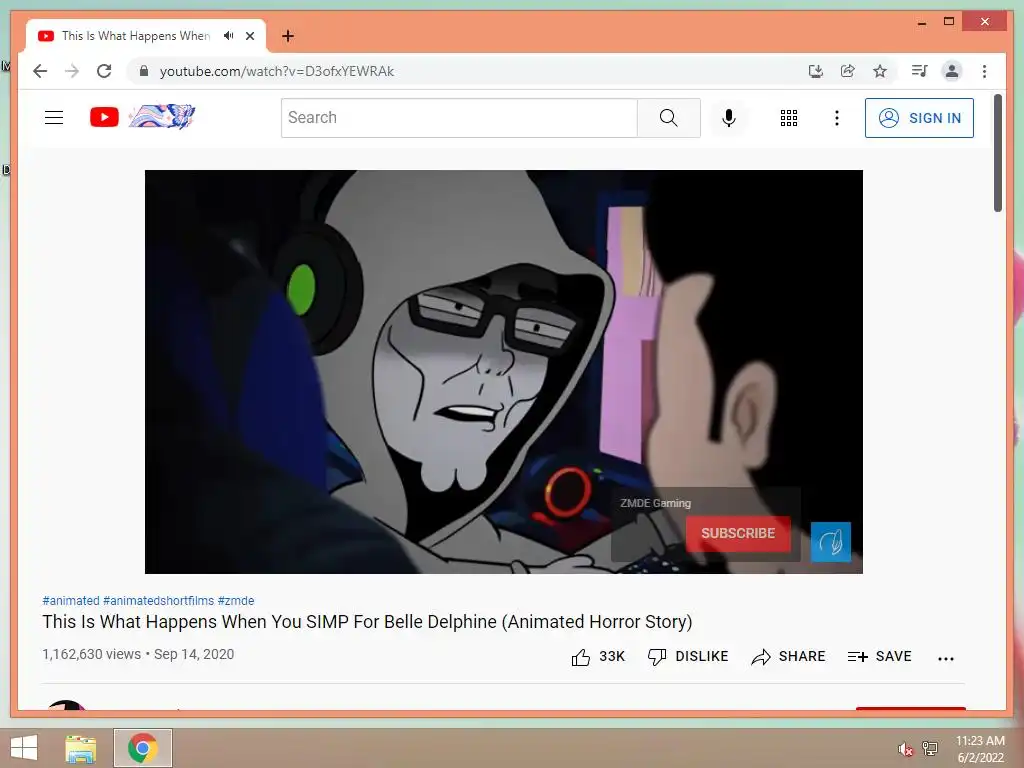Click the page vertical scrollbar thumb
1024x768 pixels.
pyautogui.click(x=997, y=153)
